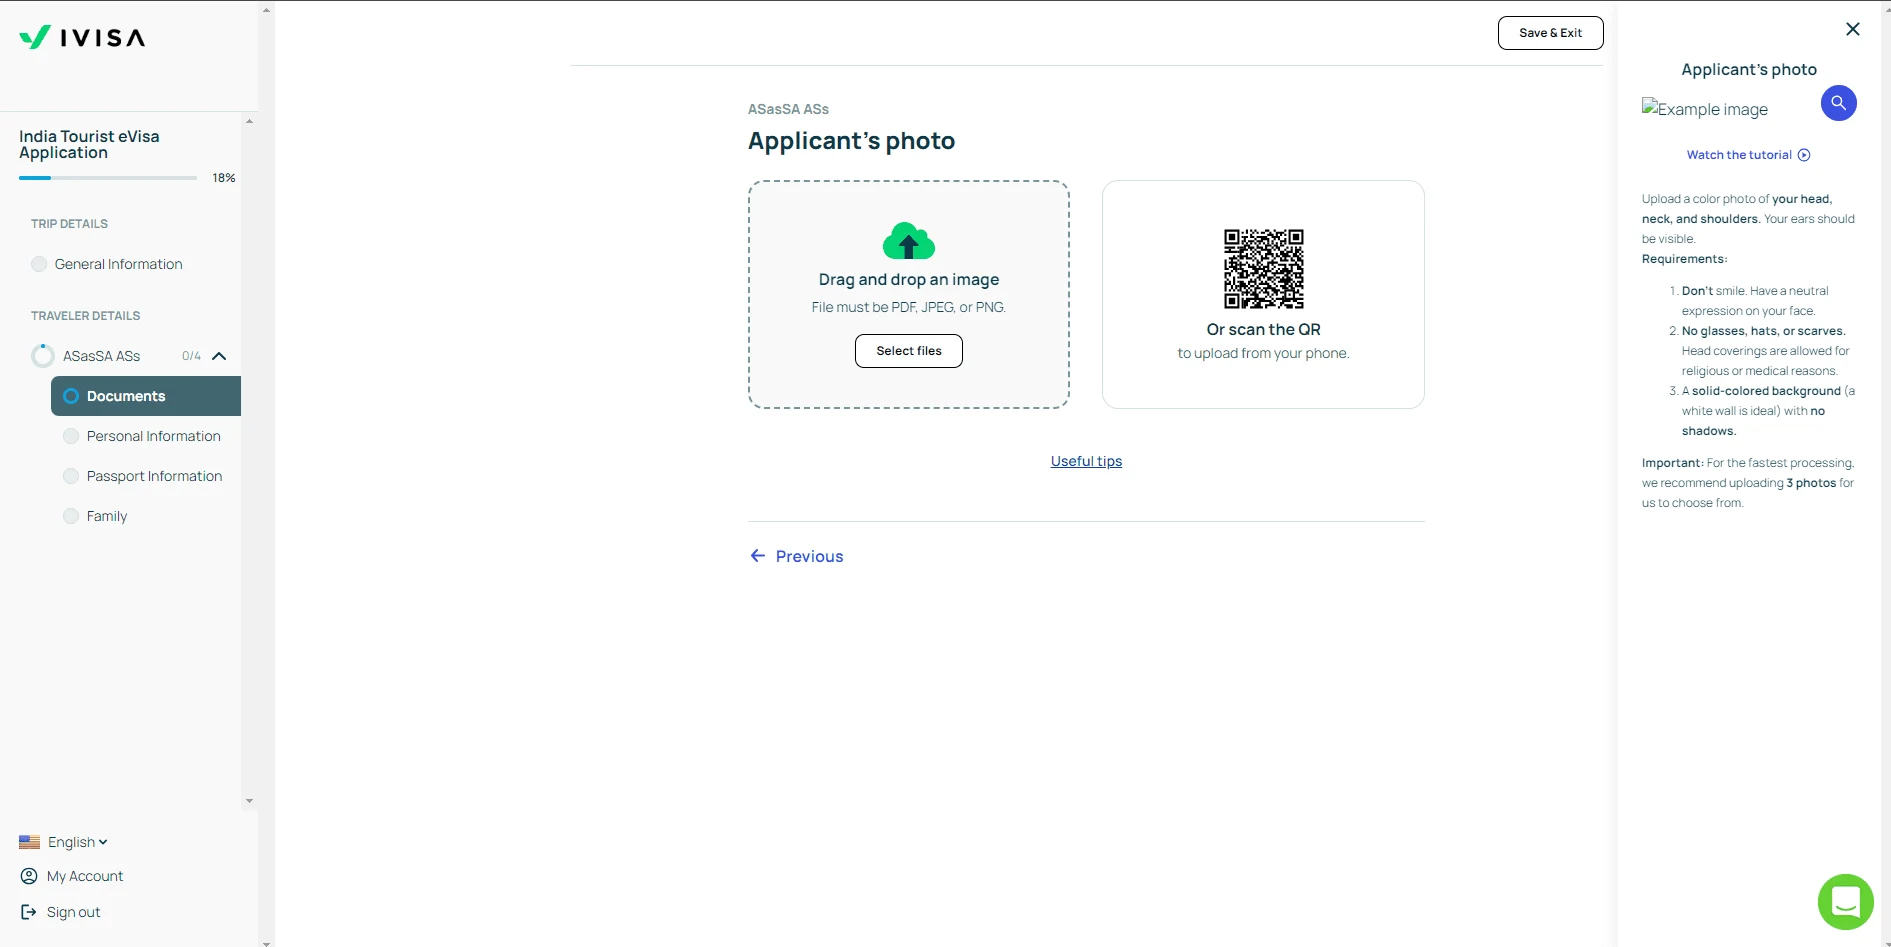The width and height of the screenshot is (1891, 947).
Task: Click the sidebar scroll up arrow
Action: coord(249,121)
